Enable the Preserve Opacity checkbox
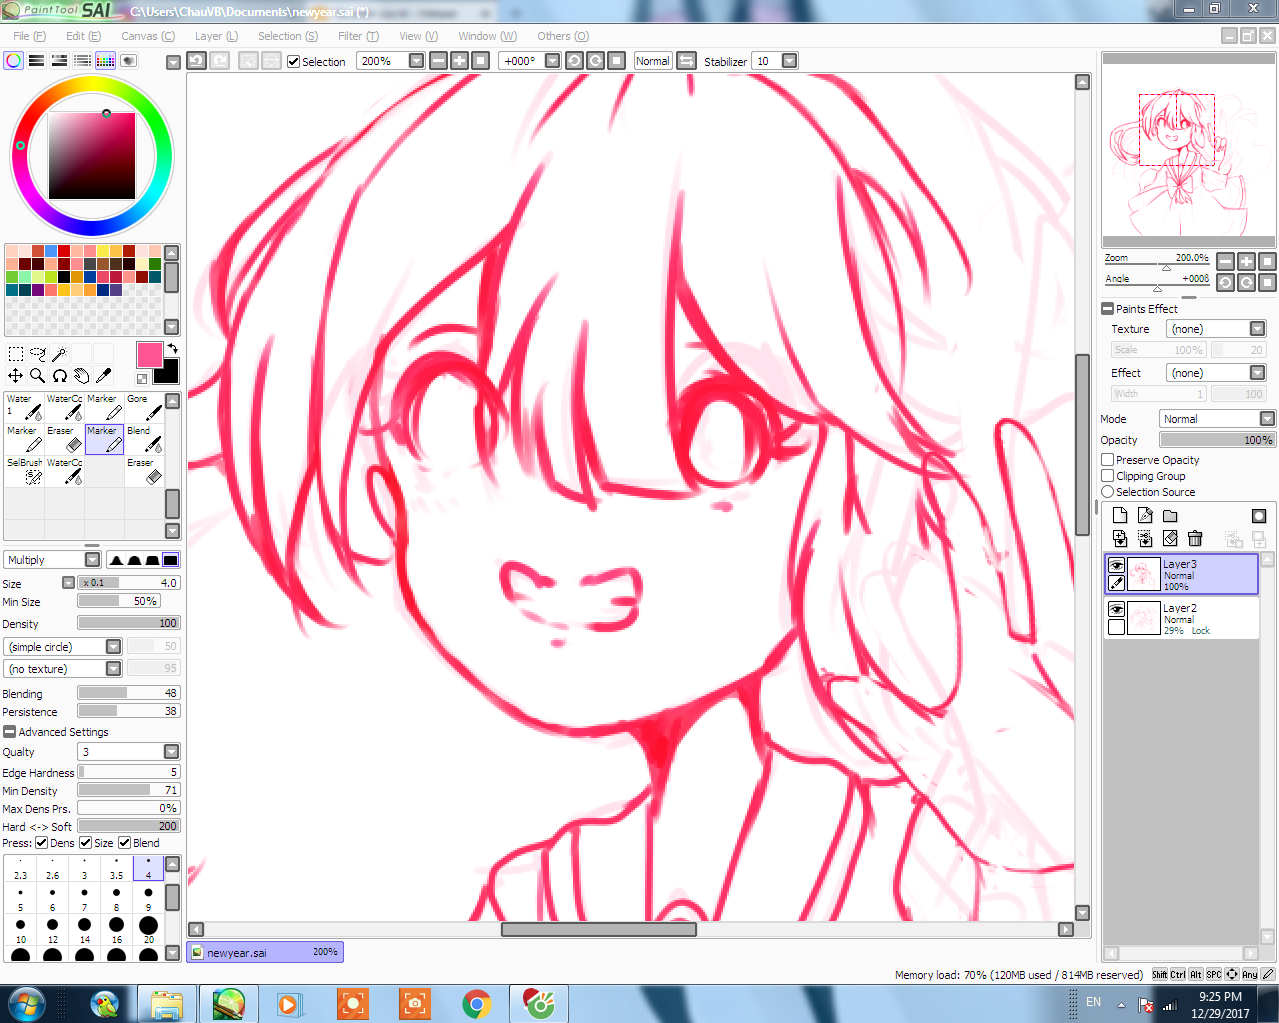 click(x=1108, y=460)
